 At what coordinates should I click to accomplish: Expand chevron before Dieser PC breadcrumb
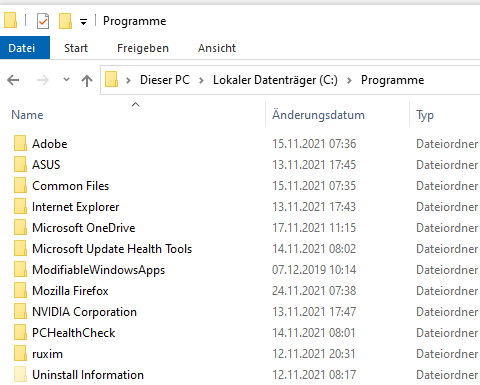[128, 80]
